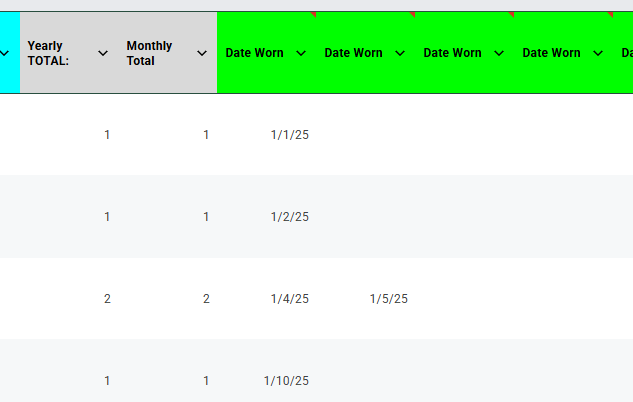Image resolution: width=633 pixels, height=402 pixels.
Task: Click red note marker on first Date Worn header
Action: pyautogui.click(x=312, y=15)
